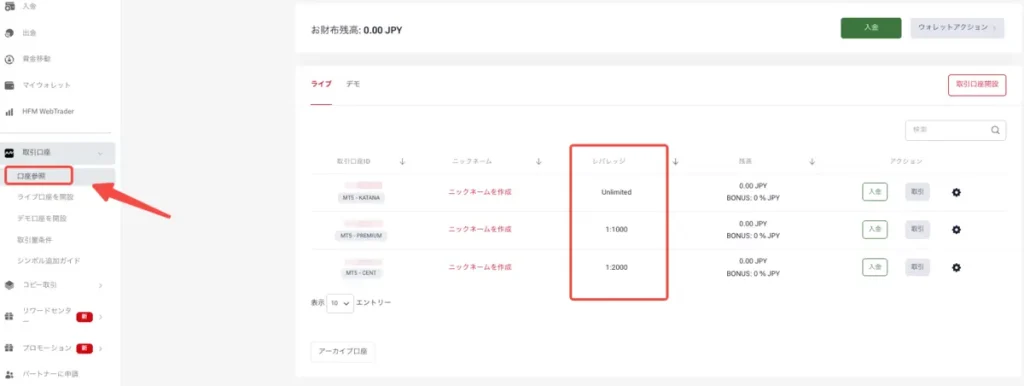The width and height of the screenshot is (1024, 386).
Task: Collapse the 取引口座 section chevron
Action: 100,153
